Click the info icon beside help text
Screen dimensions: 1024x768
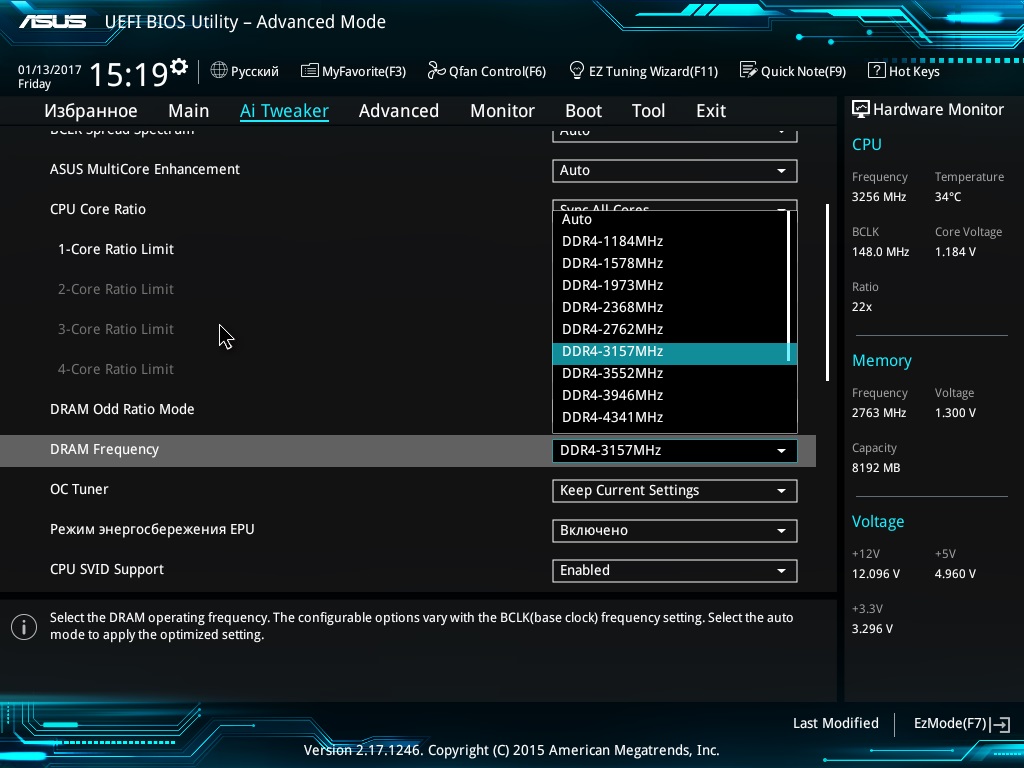click(24, 627)
